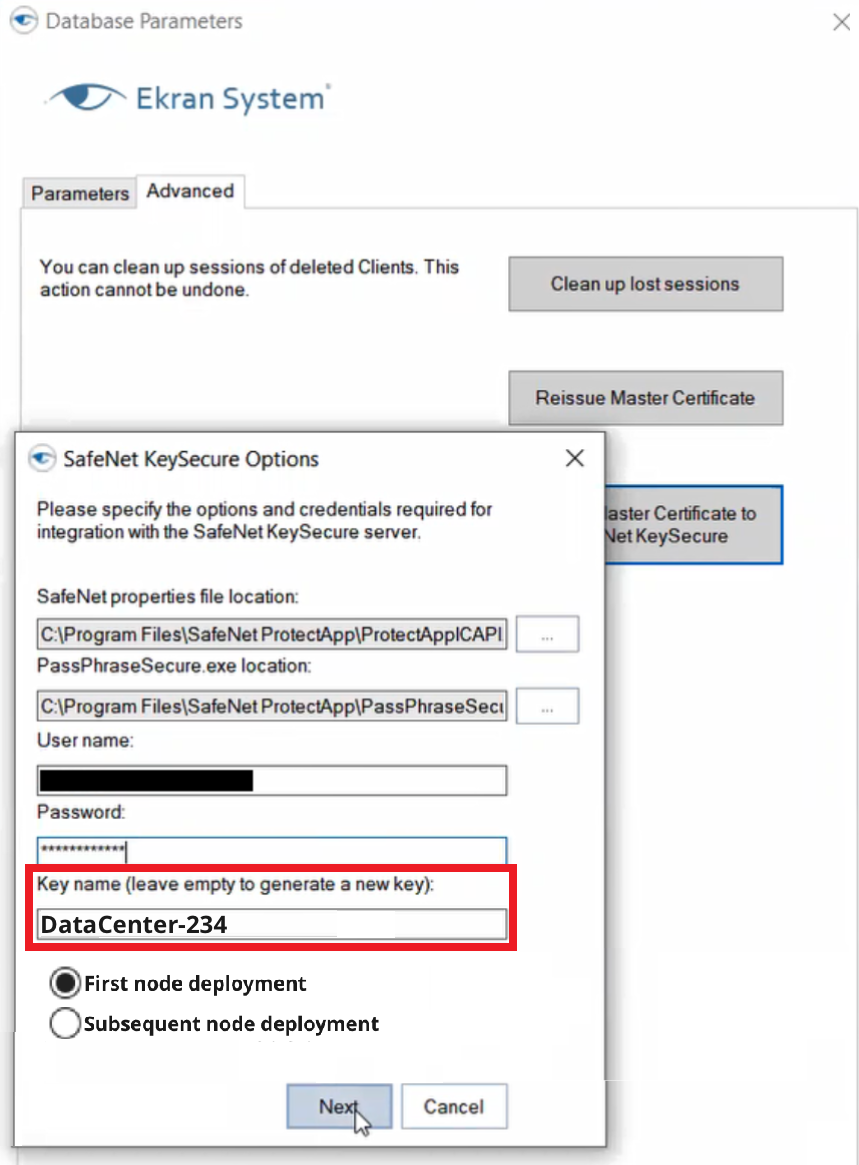Open the Advanced tab
The width and height of the screenshot is (859, 1165).
[x=190, y=191]
